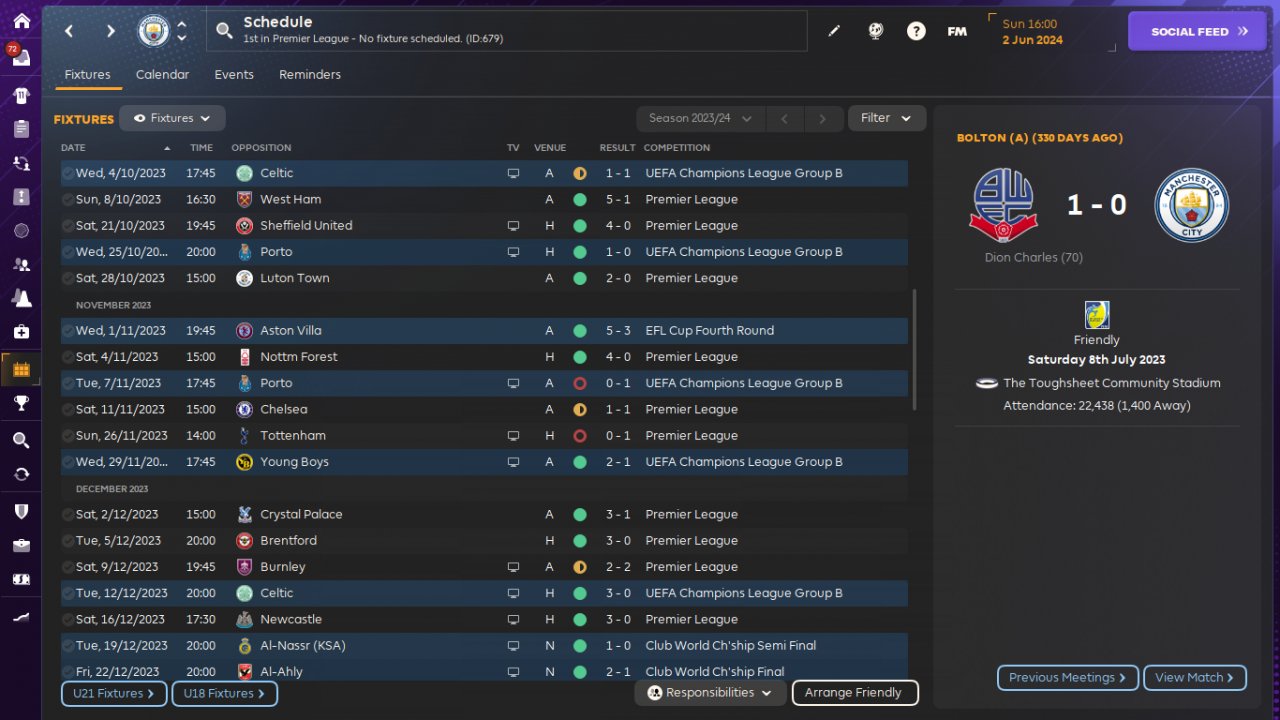The height and width of the screenshot is (720, 1280).
Task: Open the Transfers arrows icon
Action: [x=21, y=474]
